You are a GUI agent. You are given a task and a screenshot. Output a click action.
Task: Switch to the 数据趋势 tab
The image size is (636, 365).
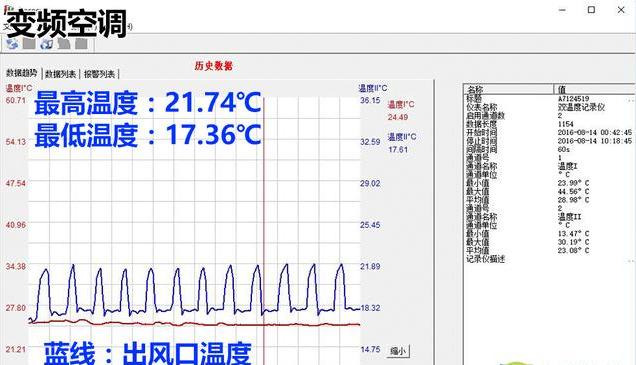[x=21, y=73]
